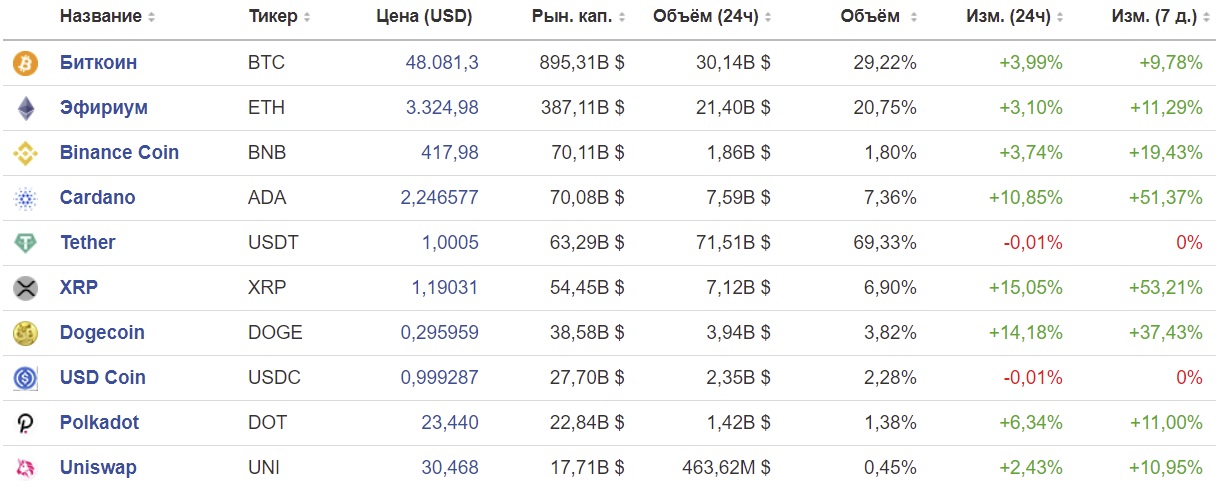The height and width of the screenshot is (497, 1226).
Task: Click the Ethereum diamond icon
Action: tap(24, 108)
